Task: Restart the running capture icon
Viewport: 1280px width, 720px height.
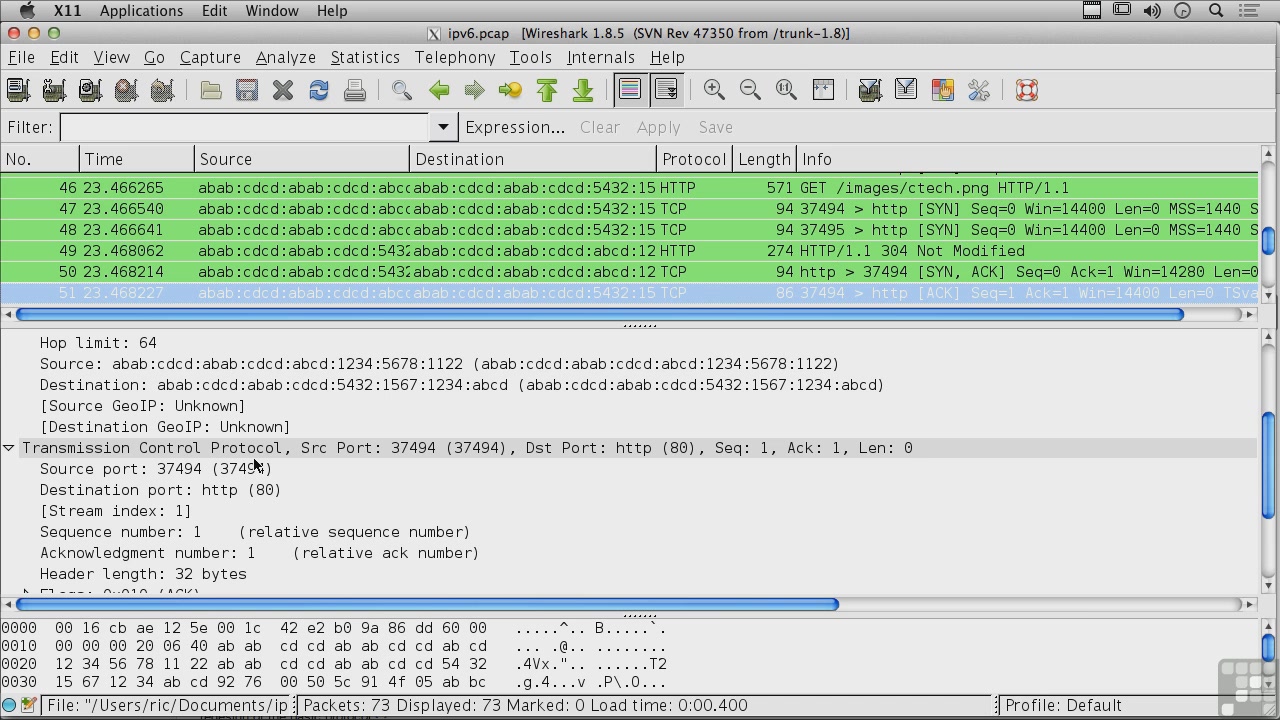Action: click(162, 90)
